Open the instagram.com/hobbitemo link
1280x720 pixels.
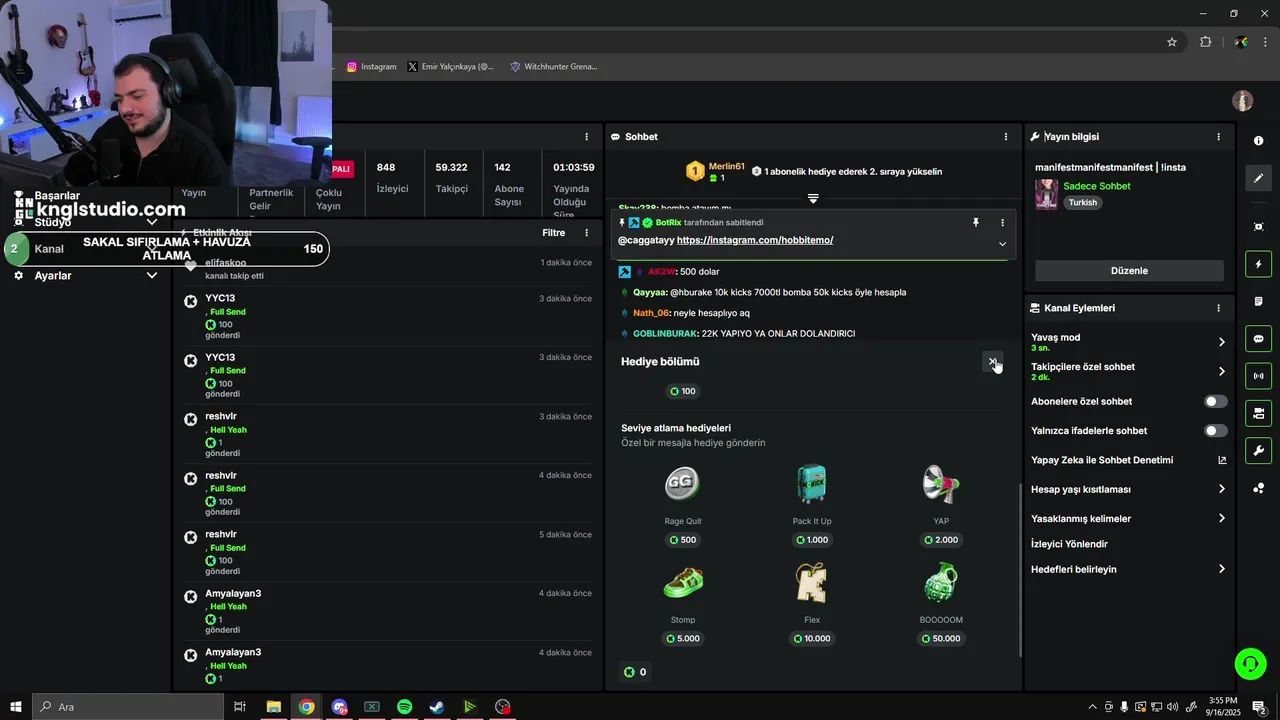(755, 240)
